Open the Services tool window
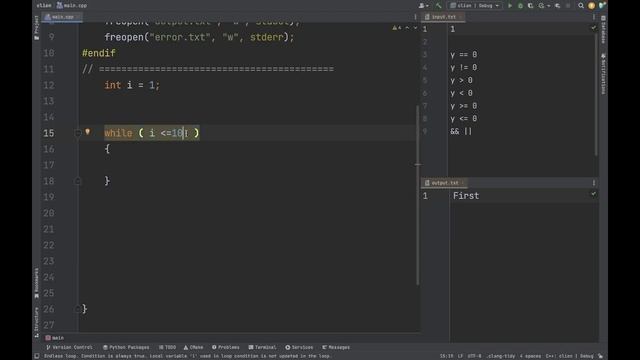This screenshot has height=360, width=640. tap(299, 347)
